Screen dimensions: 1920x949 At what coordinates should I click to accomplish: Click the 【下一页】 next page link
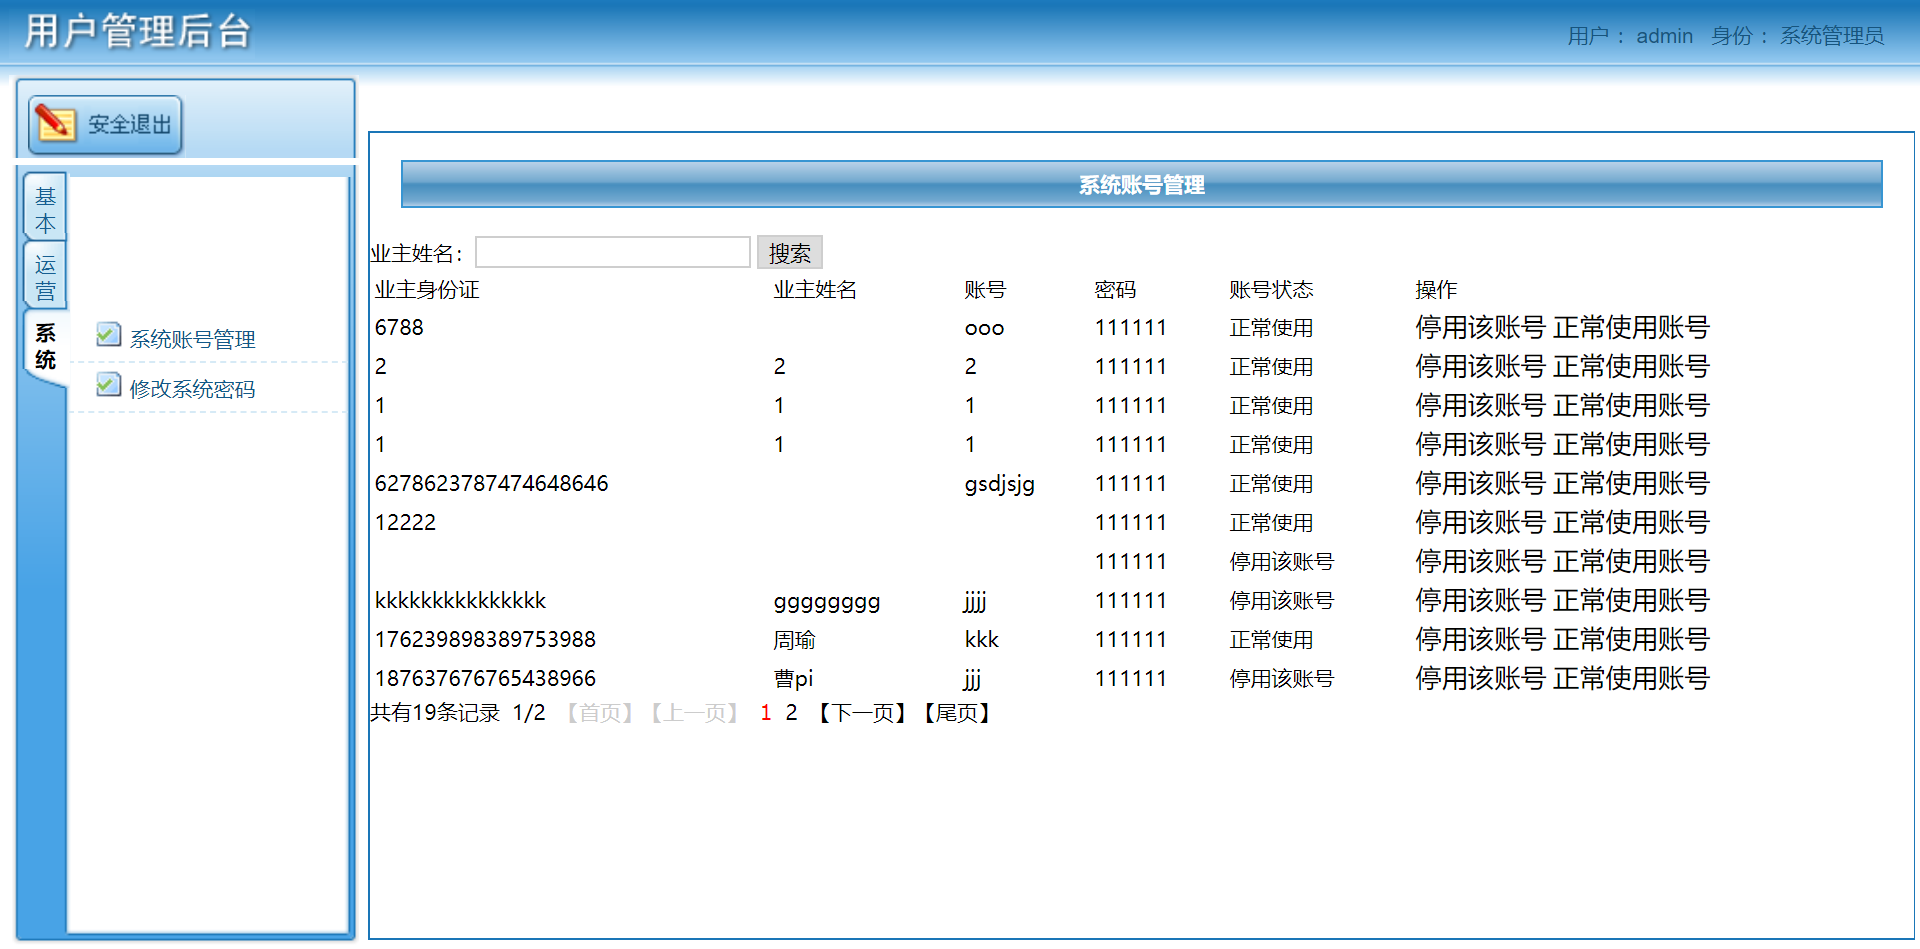click(861, 712)
